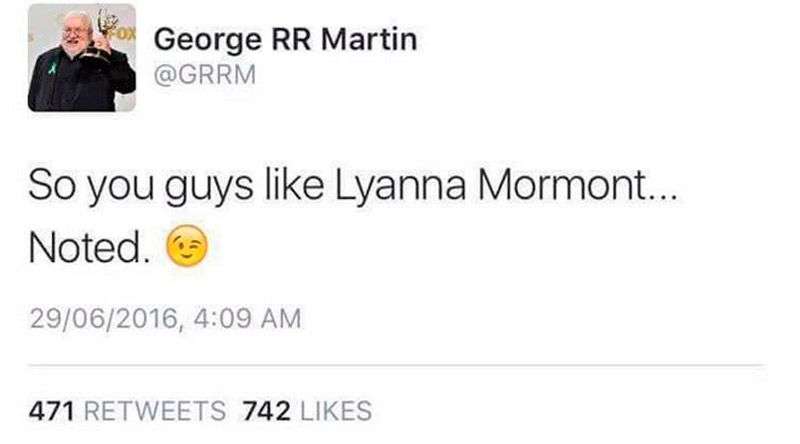Click the number 471 retweet count
The width and height of the screenshot is (800, 444).
50,410
